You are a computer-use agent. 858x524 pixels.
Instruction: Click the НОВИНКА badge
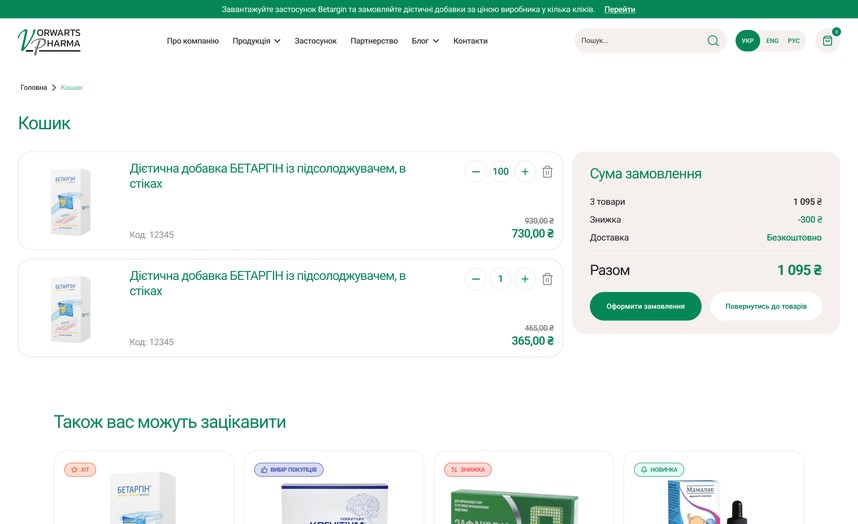pyautogui.click(x=659, y=469)
